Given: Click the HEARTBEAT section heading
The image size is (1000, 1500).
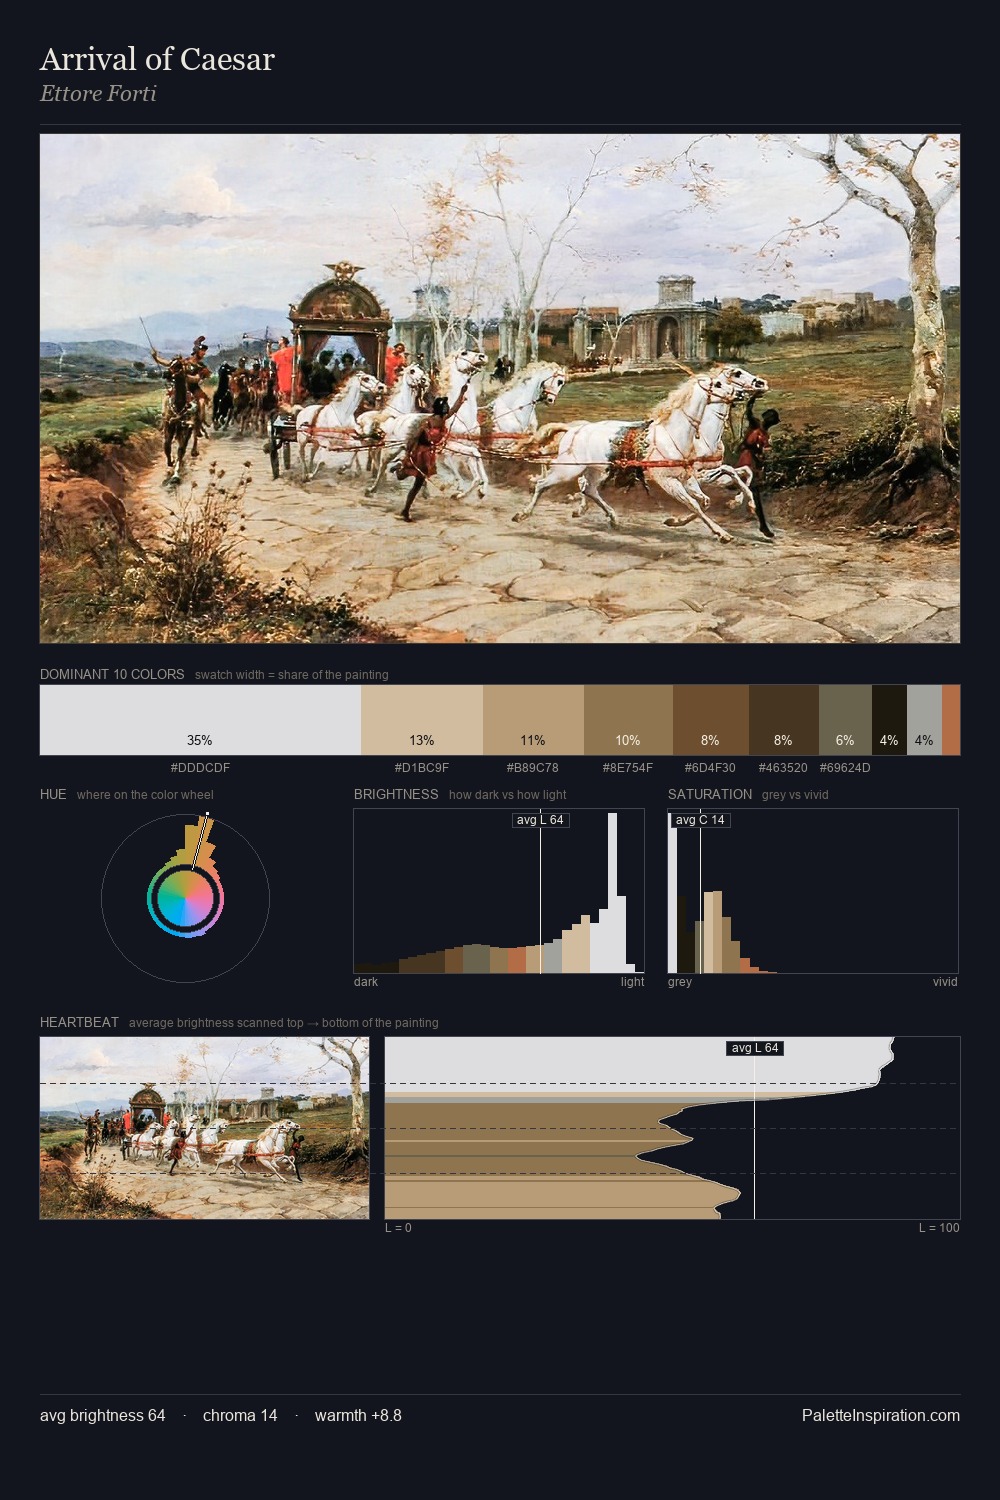Looking at the screenshot, I should (x=79, y=1022).
